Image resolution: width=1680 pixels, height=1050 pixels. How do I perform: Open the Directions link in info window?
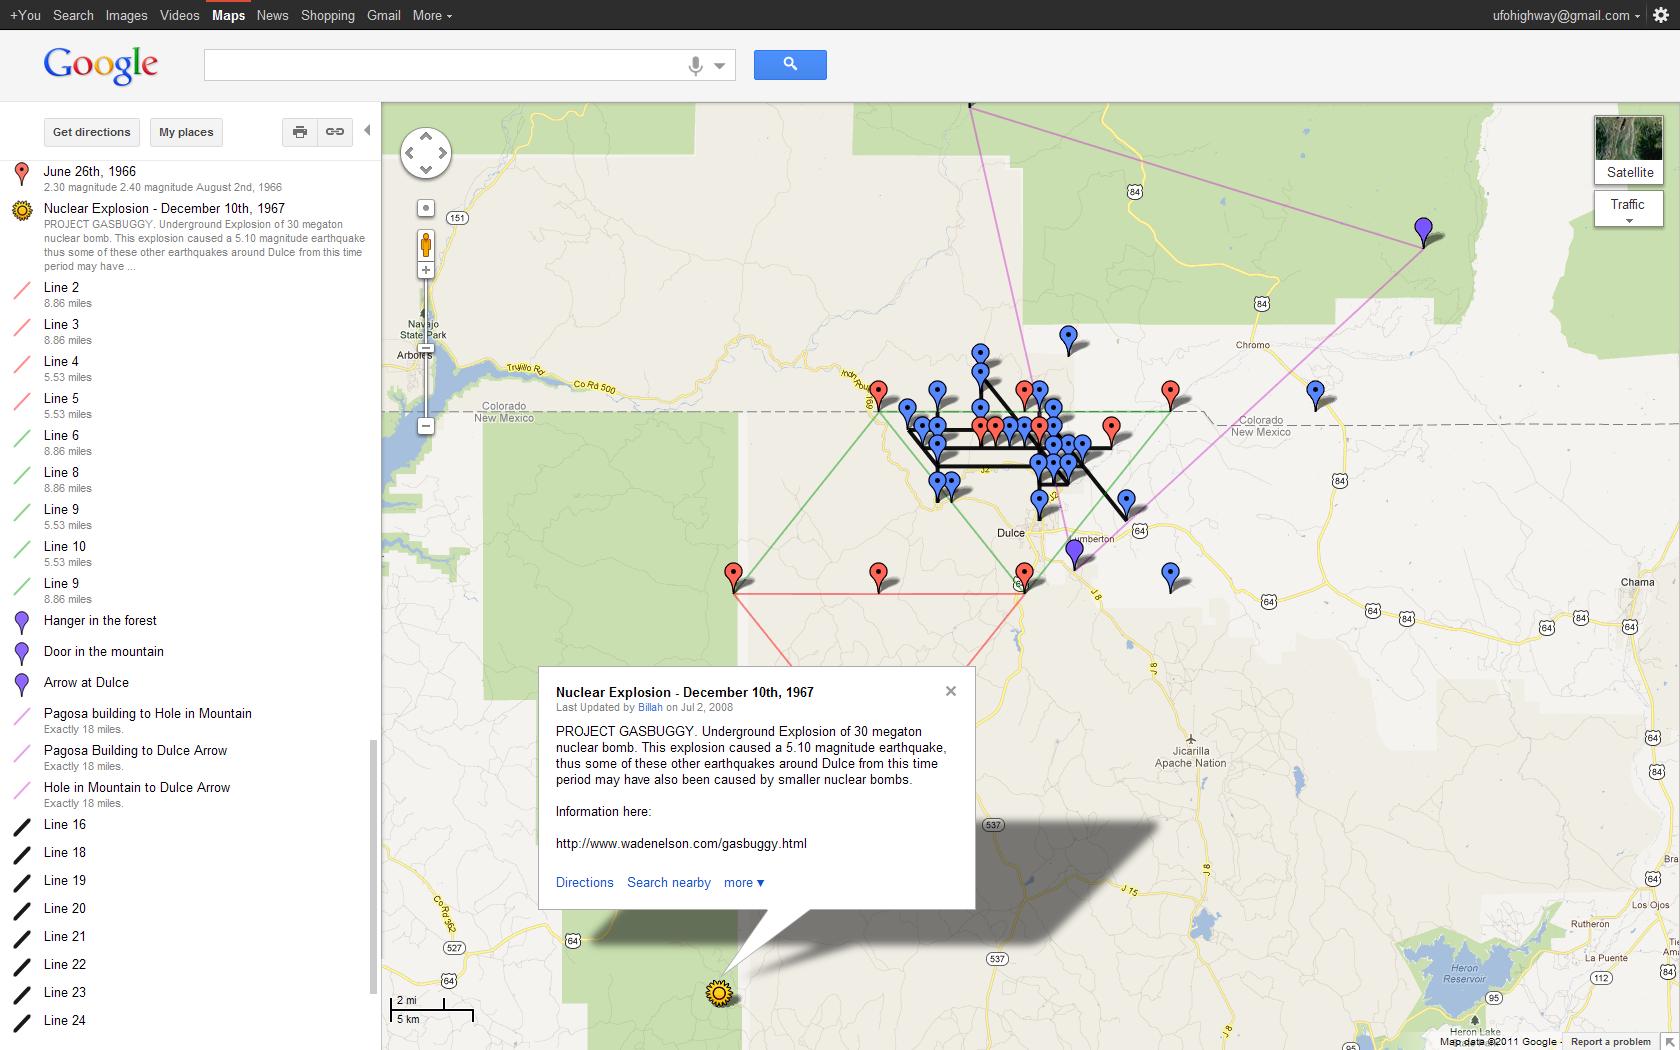584,883
